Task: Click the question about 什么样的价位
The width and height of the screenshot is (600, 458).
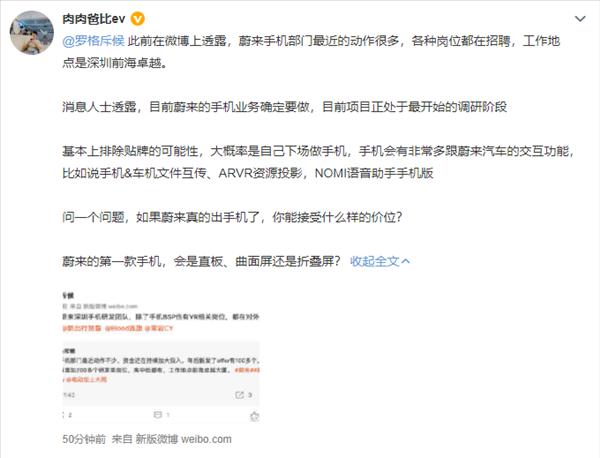Action: (x=232, y=217)
